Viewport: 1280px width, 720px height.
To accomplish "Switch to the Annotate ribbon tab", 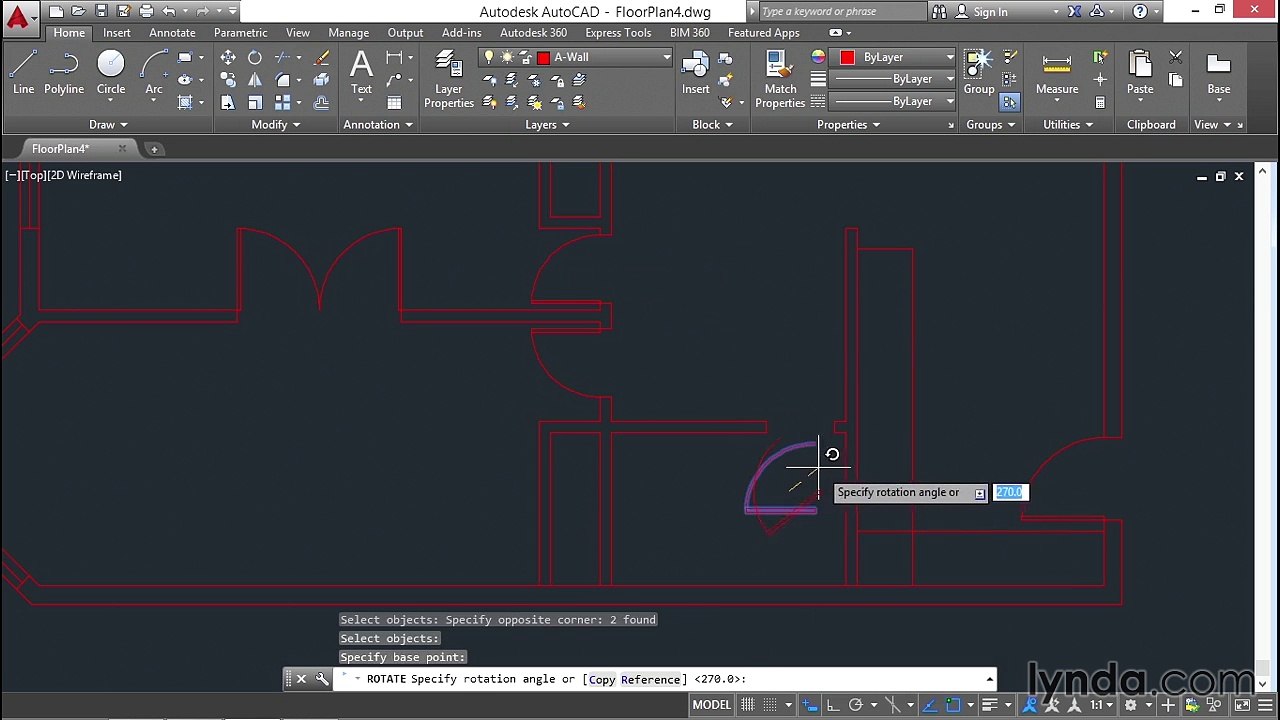I will pos(172,33).
